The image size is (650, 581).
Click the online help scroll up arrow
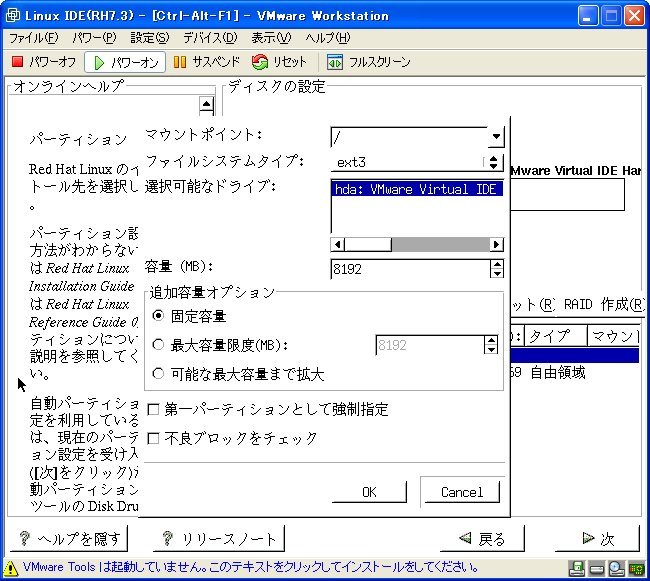click(206, 104)
